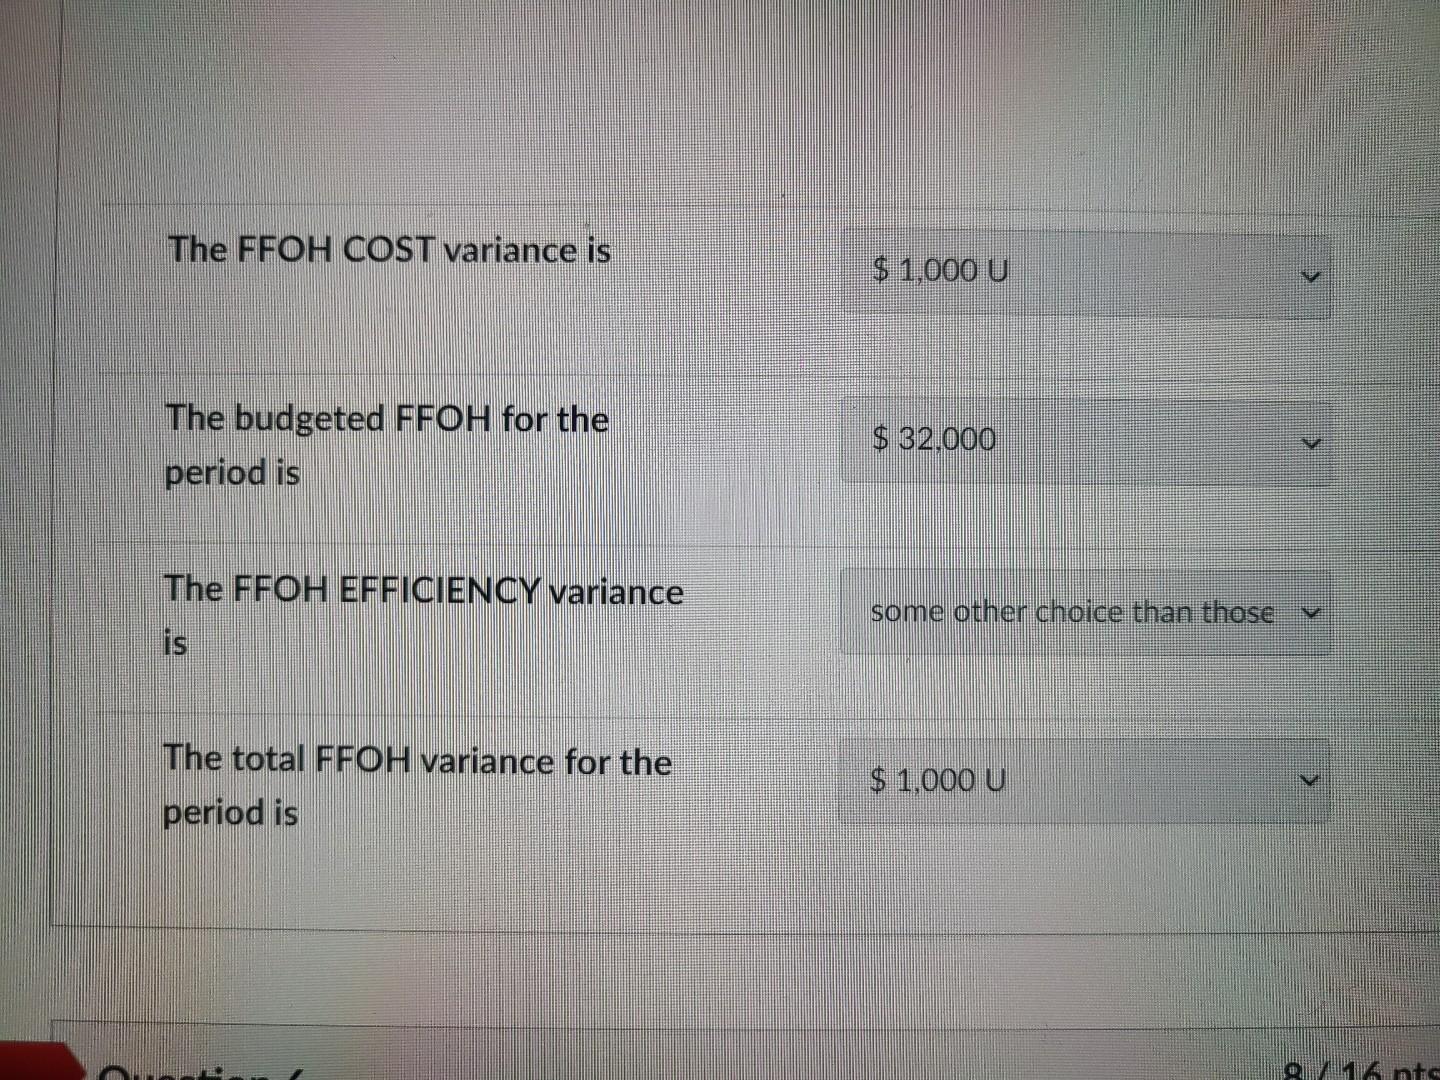The height and width of the screenshot is (1080, 1440).
Task: Open the FFOH EFFICIENCY variance dropdown
Action: click(x=1085, y=612)
